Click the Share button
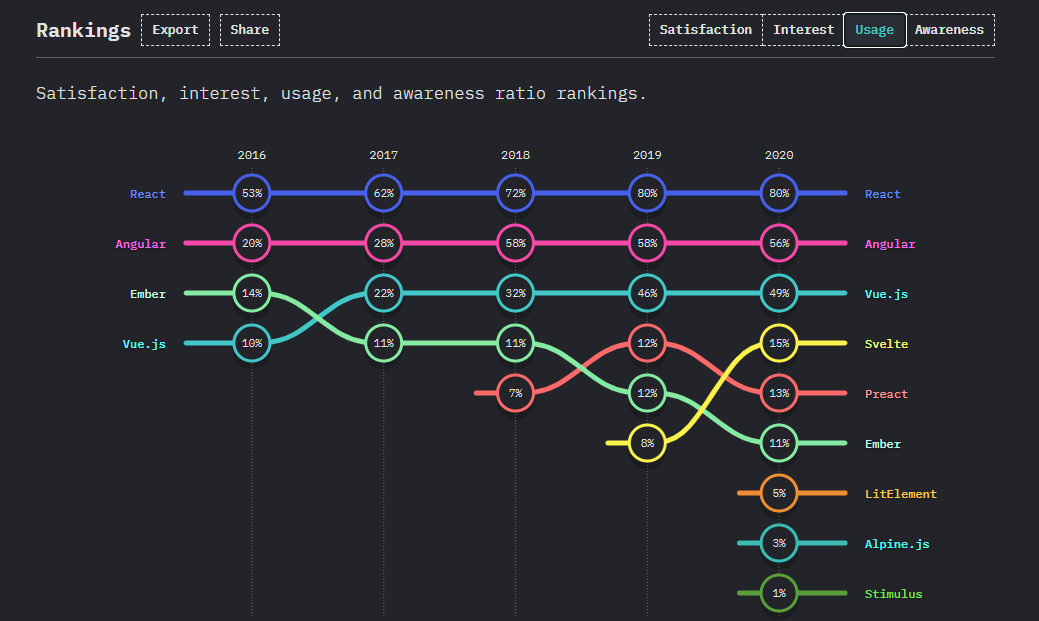This screenshot has width=1039, height=621. tap(250, 30)
